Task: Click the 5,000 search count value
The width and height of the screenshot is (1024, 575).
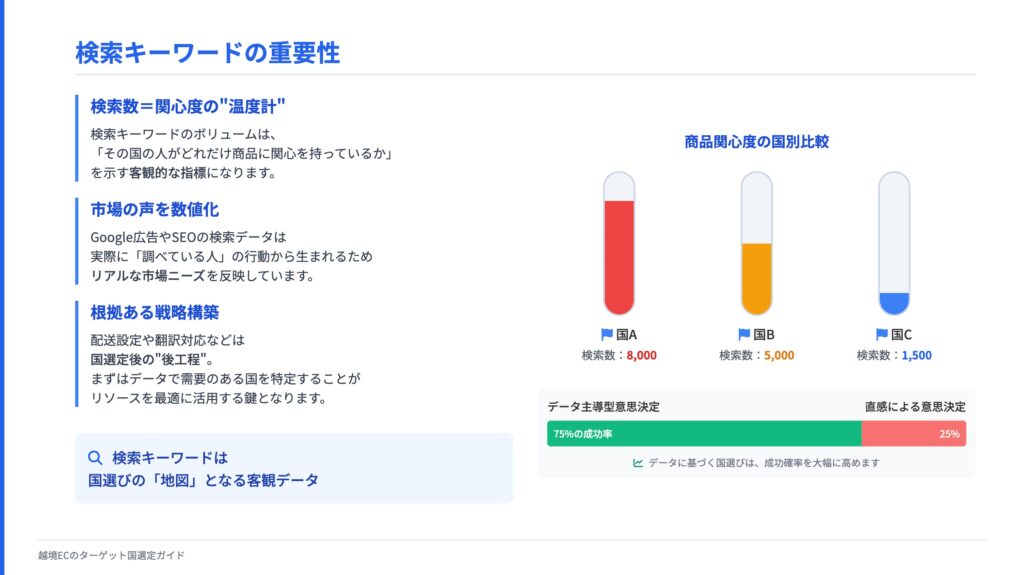Action: point(779,355)
